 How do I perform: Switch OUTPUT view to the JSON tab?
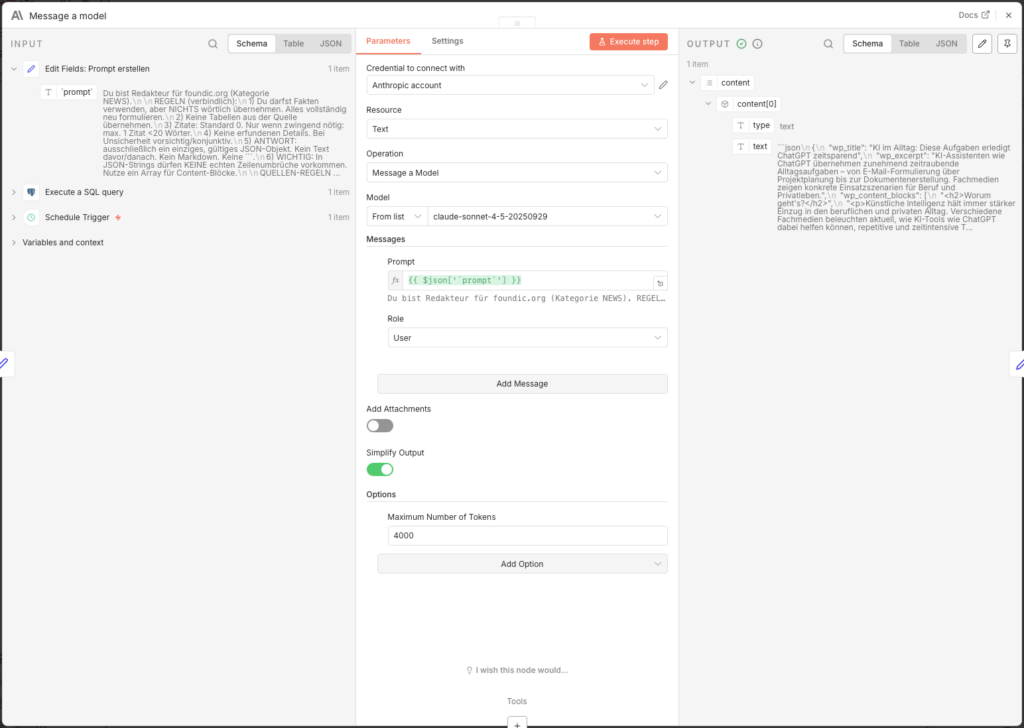[x=946, y=44]
